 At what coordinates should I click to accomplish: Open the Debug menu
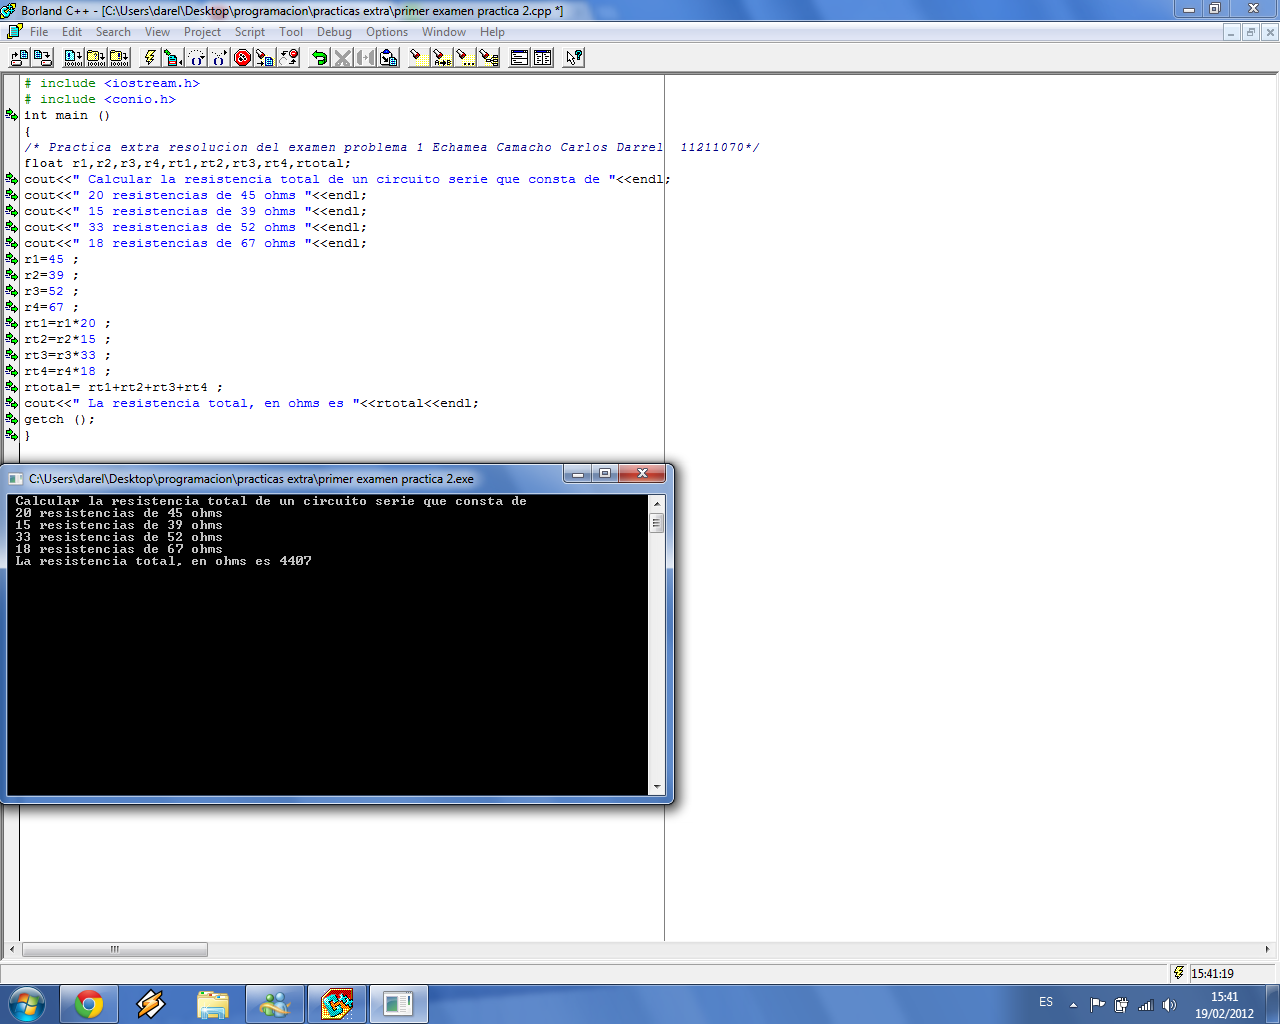[x=334, y=31]
